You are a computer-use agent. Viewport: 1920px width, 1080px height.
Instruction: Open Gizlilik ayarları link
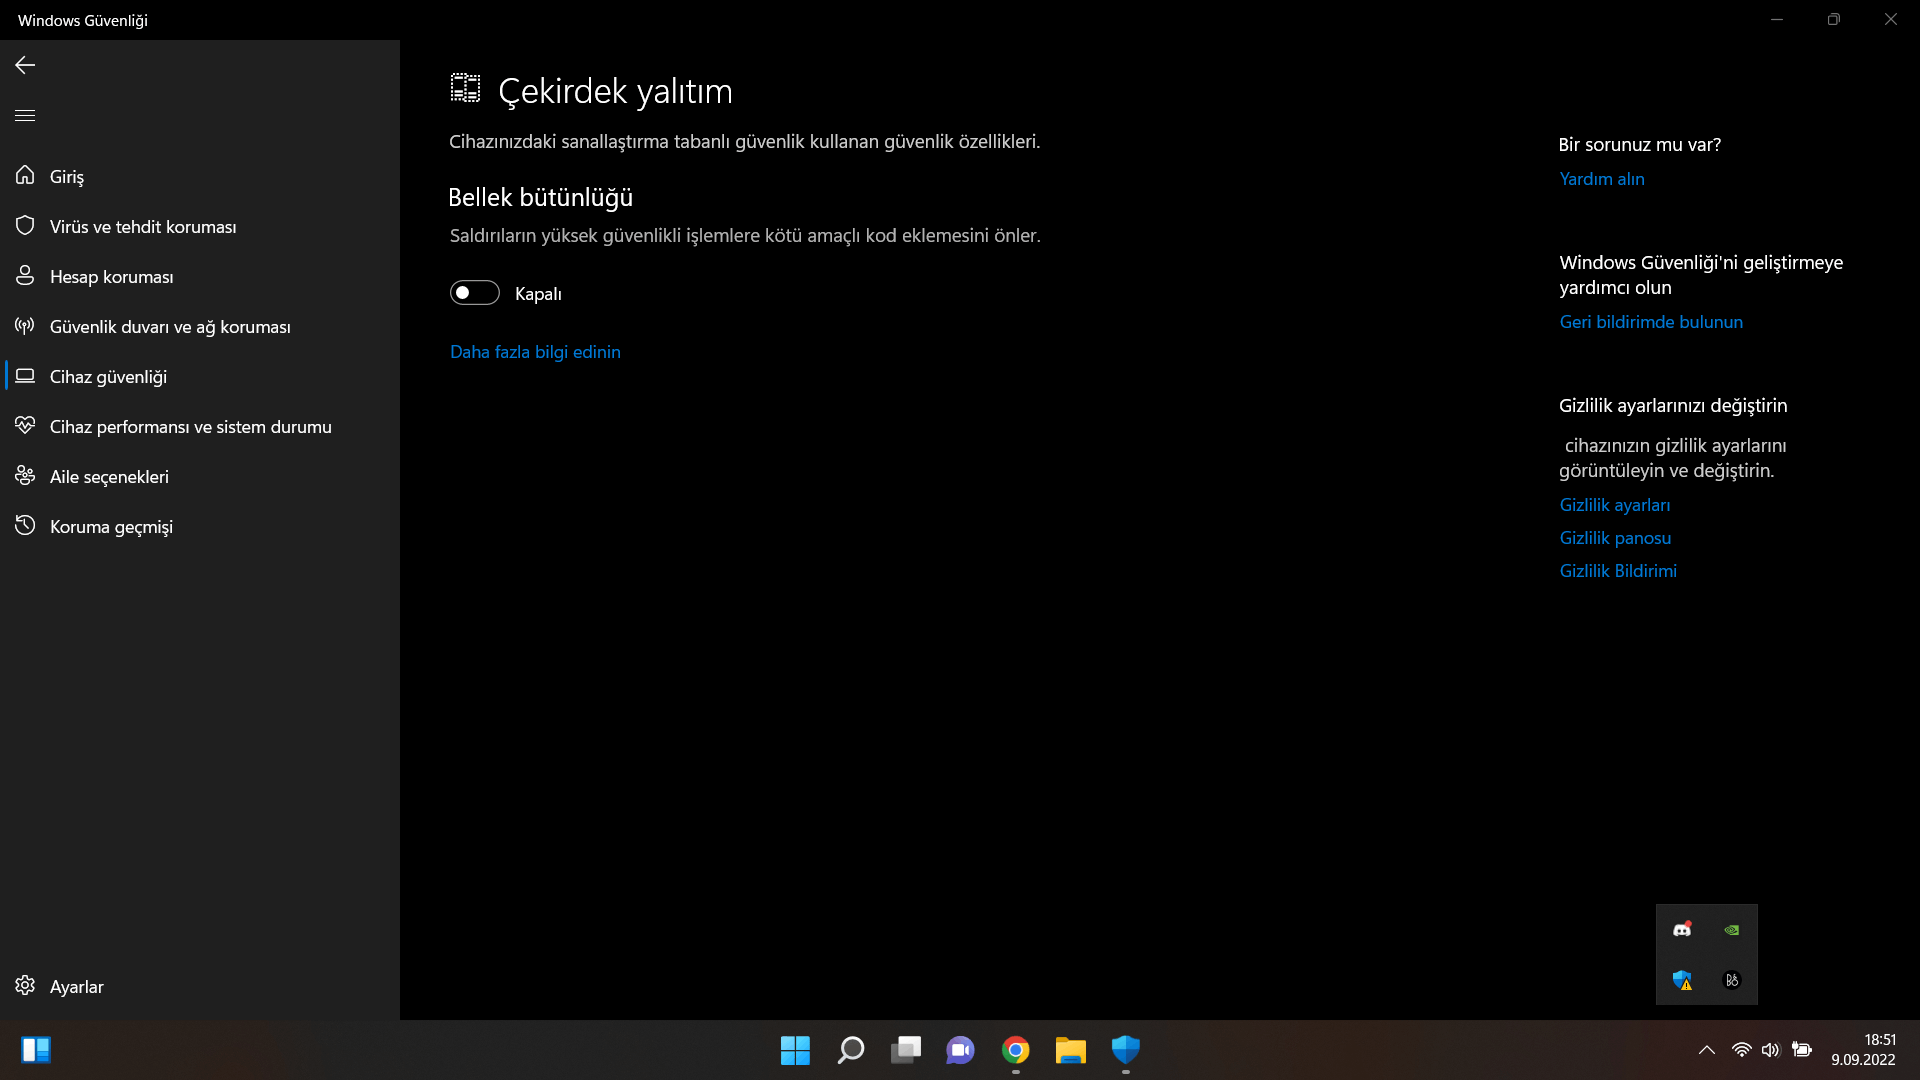[x=1614, y=505]
